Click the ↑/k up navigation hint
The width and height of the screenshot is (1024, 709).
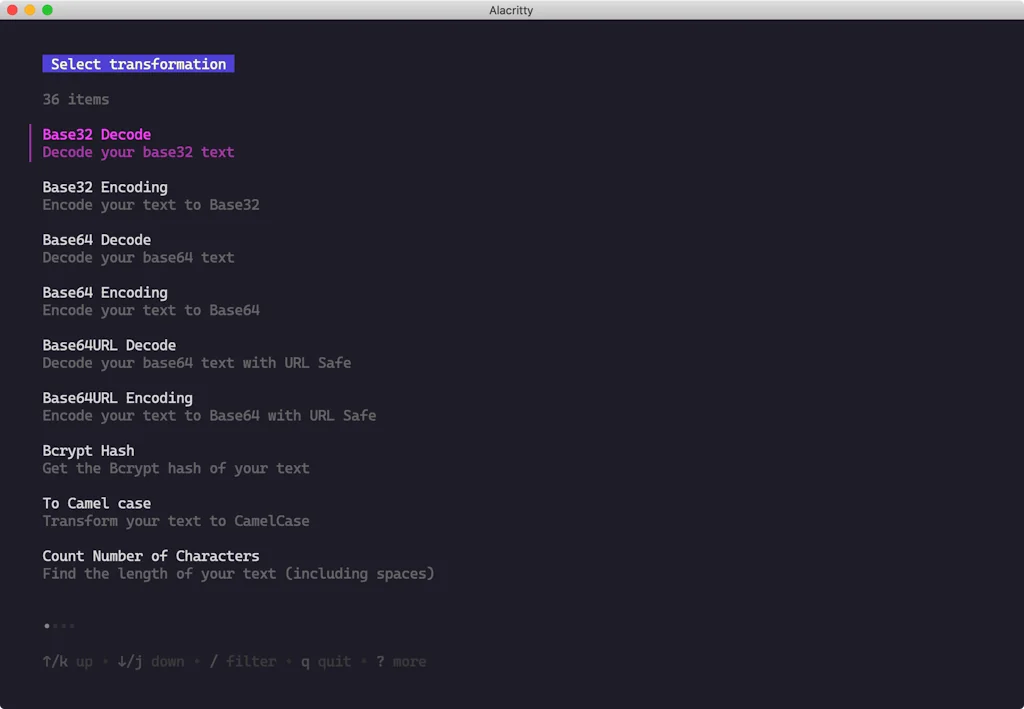coord(69,661)
